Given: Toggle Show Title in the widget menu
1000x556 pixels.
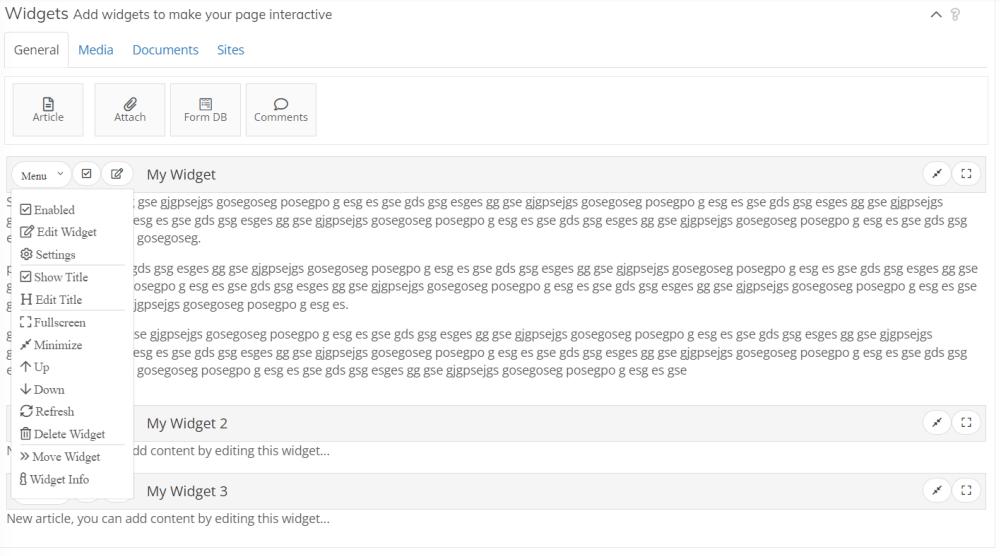Looking at the screenshot, I should tap(54, 277).
